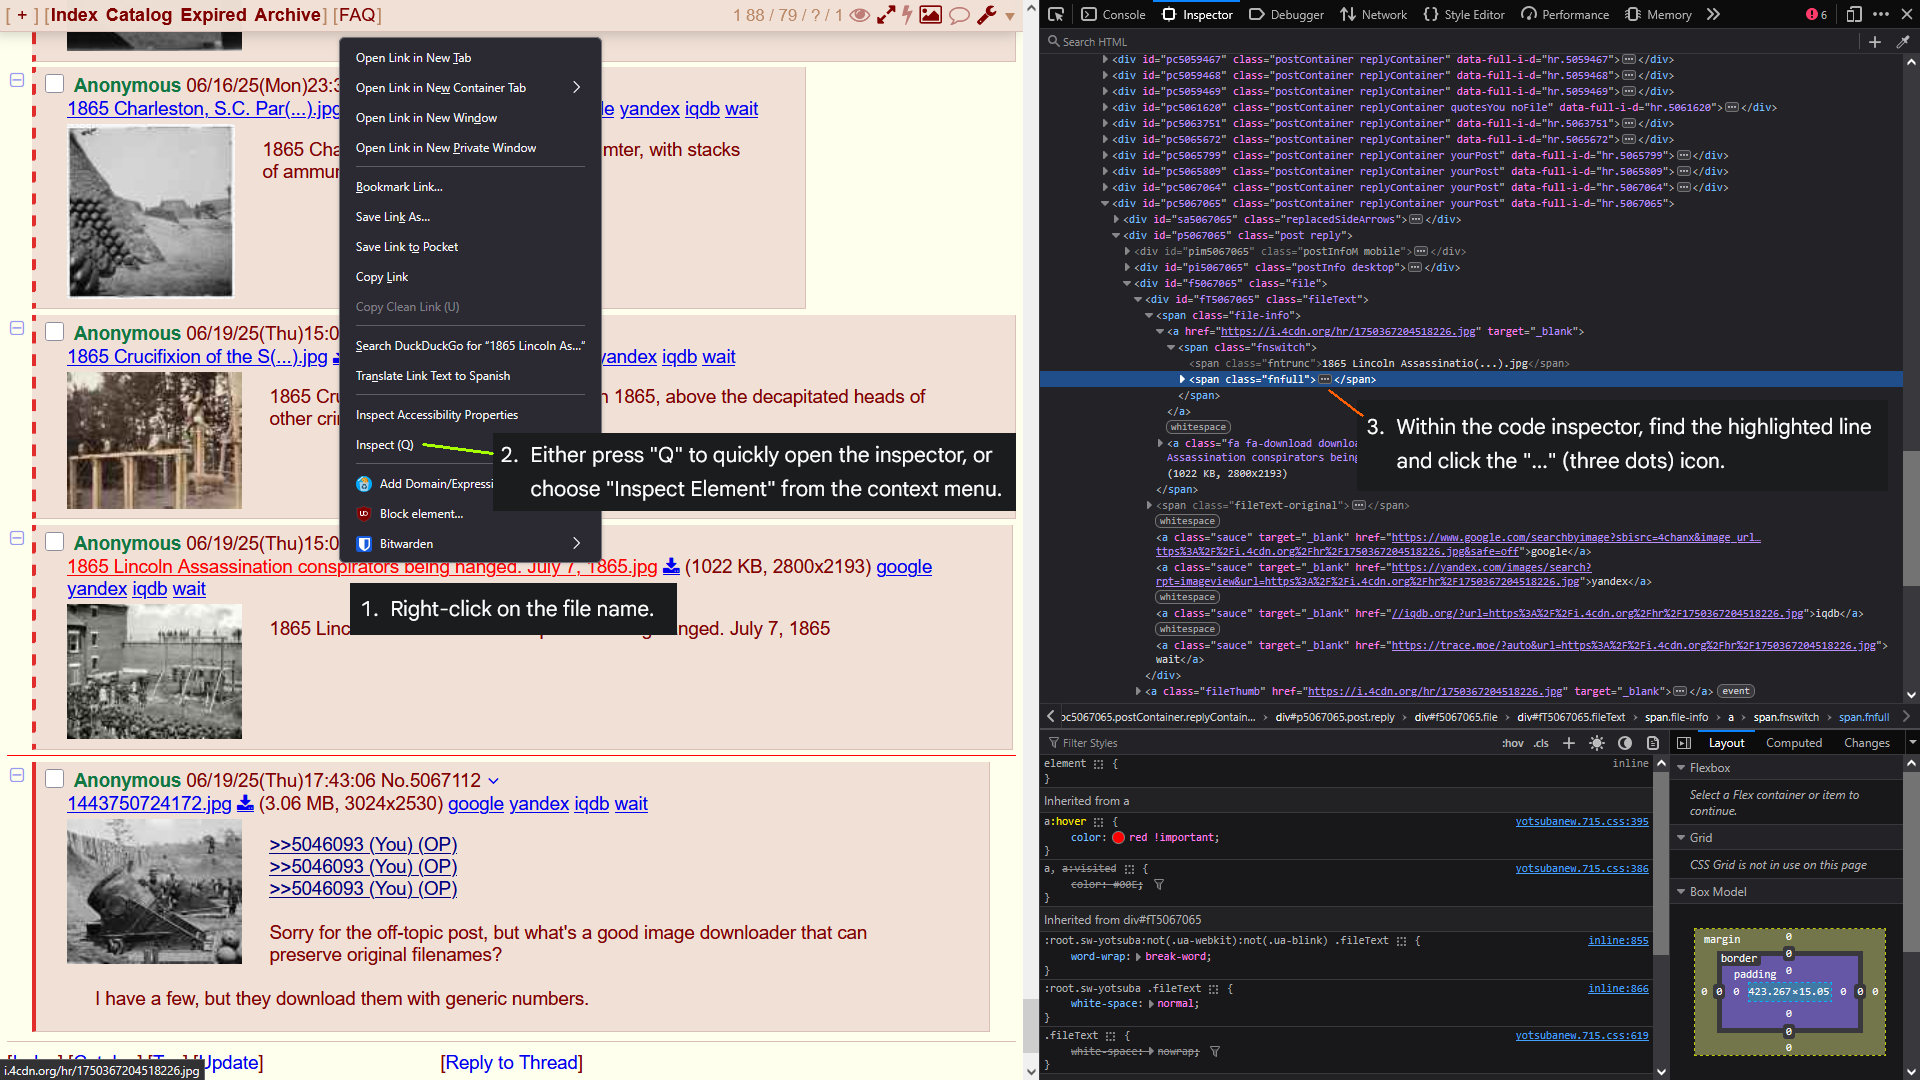The image size is (1920, 1080).
Task: Toggle the .cls classes panel
Action: [1541, 743]
